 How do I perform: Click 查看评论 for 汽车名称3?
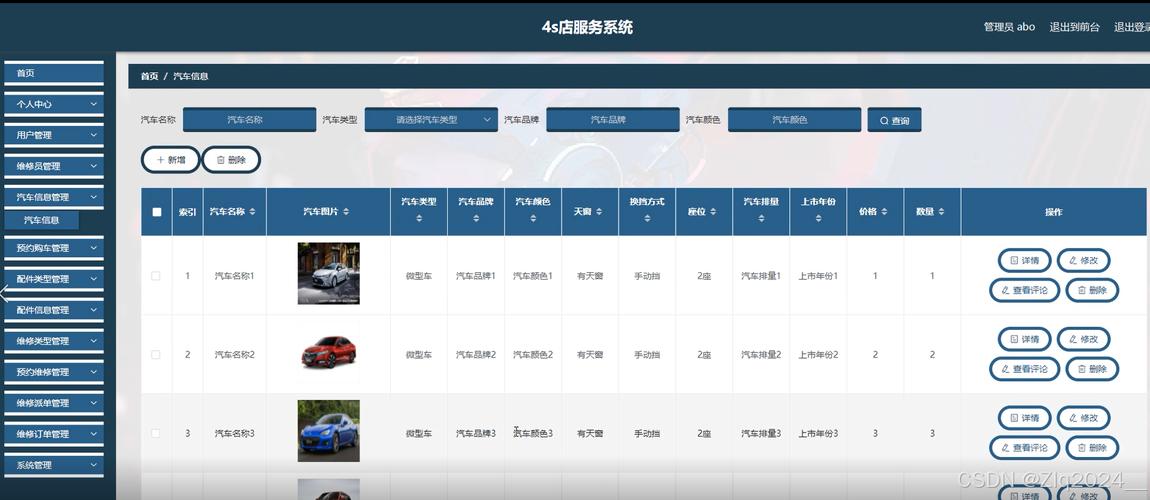(1025, 448)
